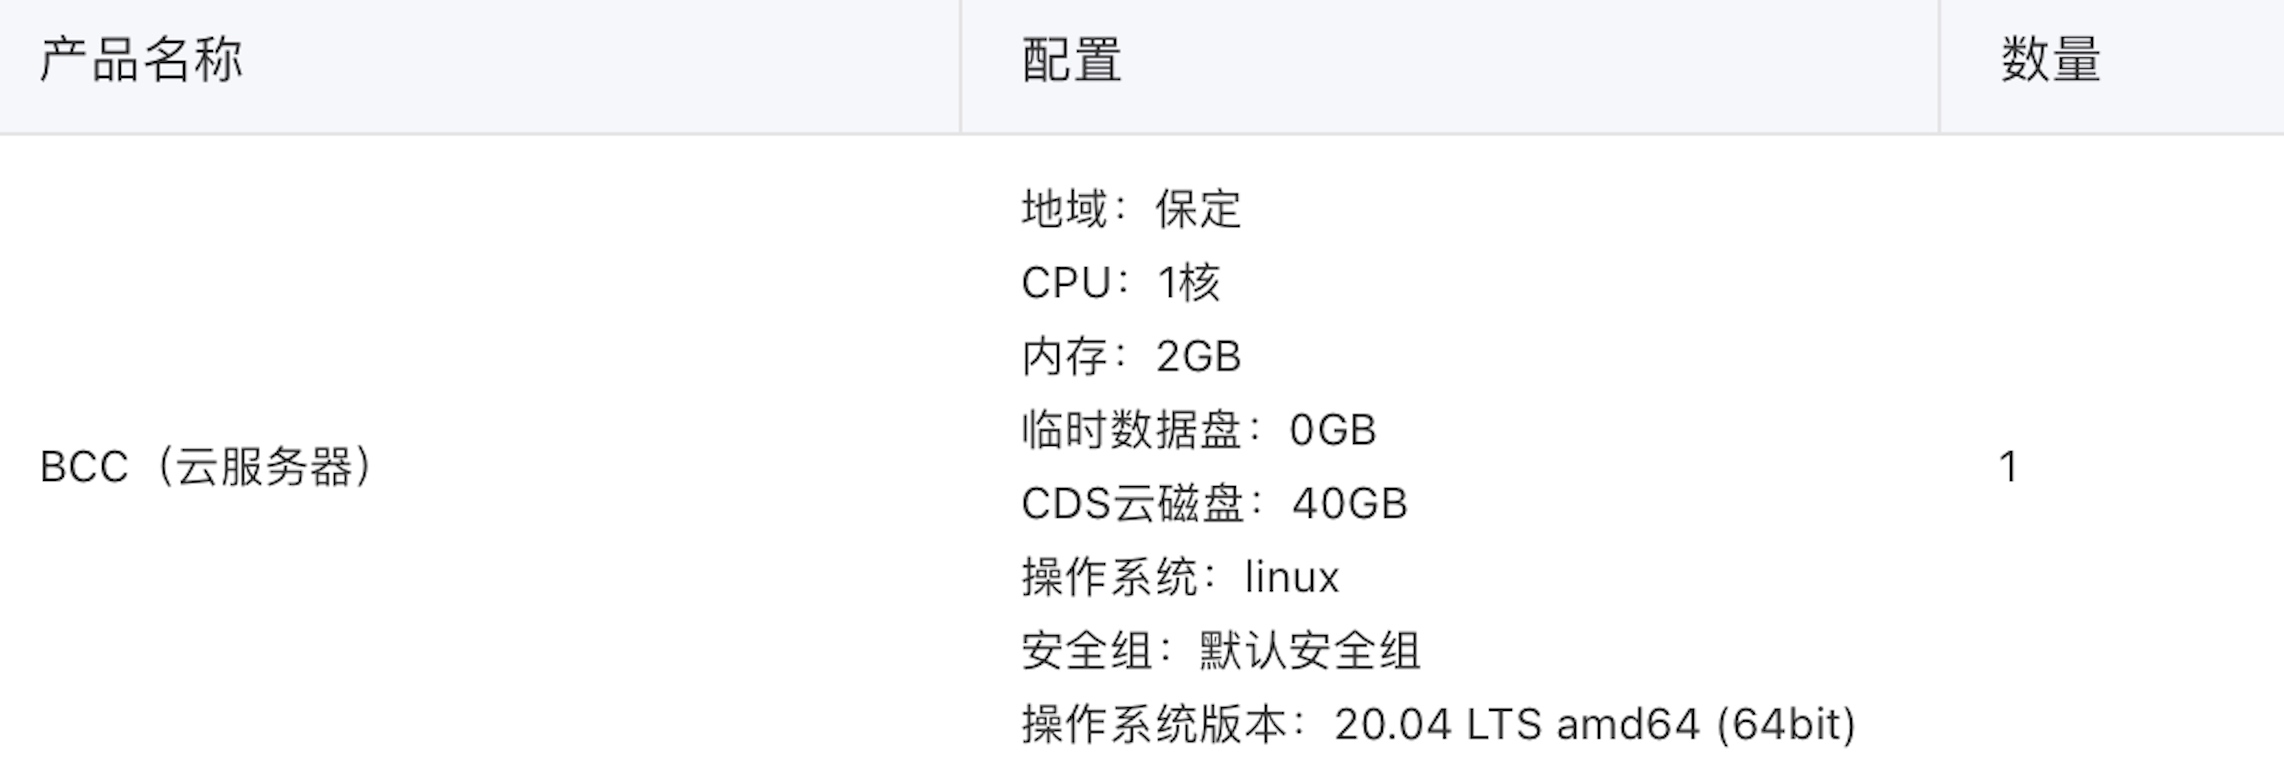Click the 配置 column header

click(x=1071, y=60)
